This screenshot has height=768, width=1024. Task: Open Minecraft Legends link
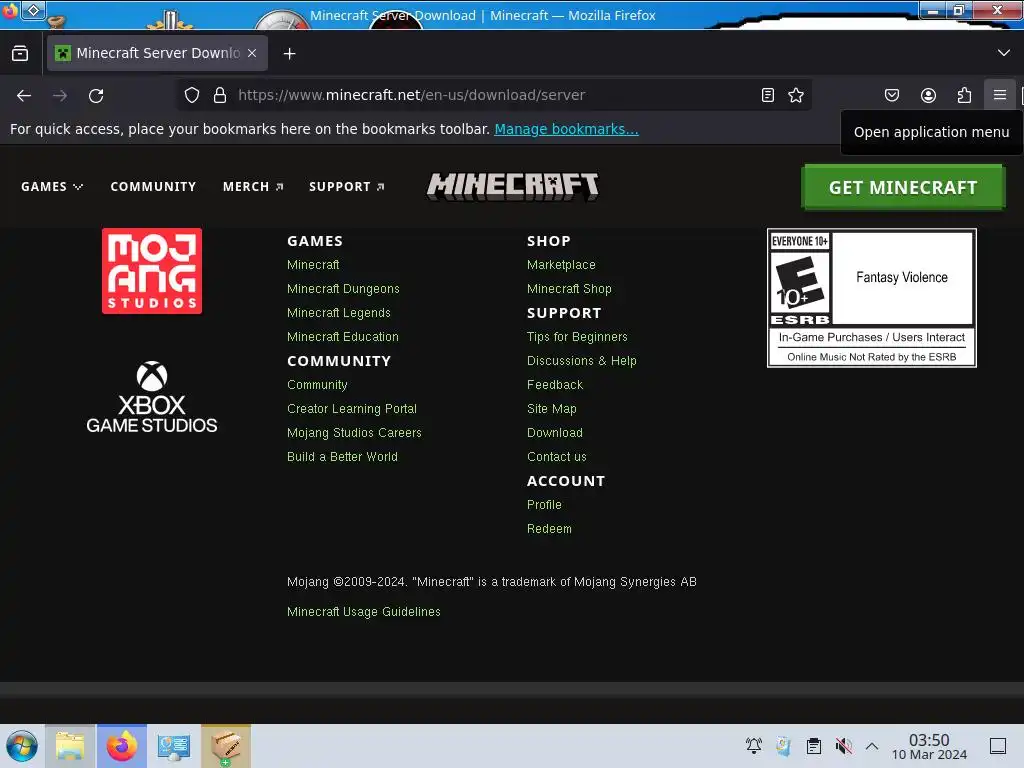(338, 313)
